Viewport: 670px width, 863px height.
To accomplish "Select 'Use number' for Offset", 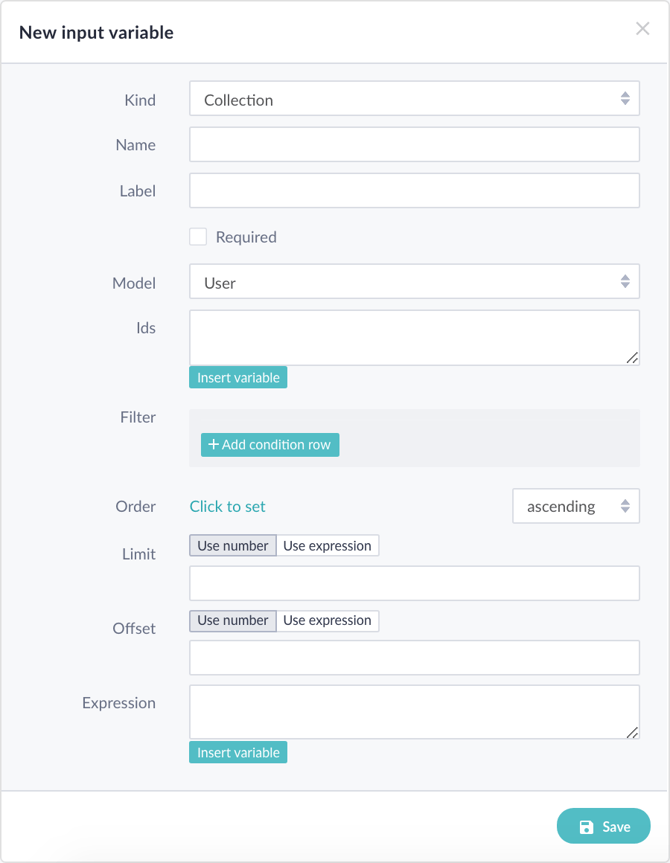I will coord(233,620).
